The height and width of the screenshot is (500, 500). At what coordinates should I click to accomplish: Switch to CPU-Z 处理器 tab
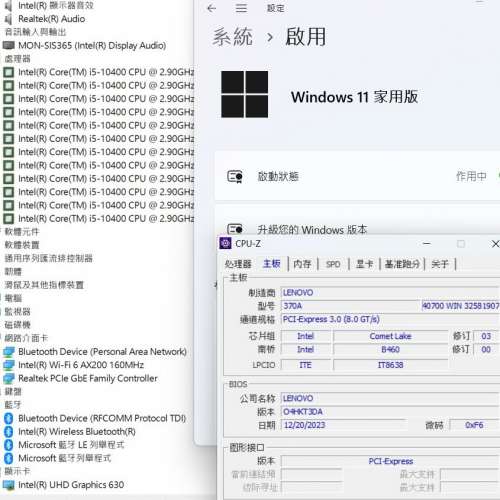tap(238, 264)
